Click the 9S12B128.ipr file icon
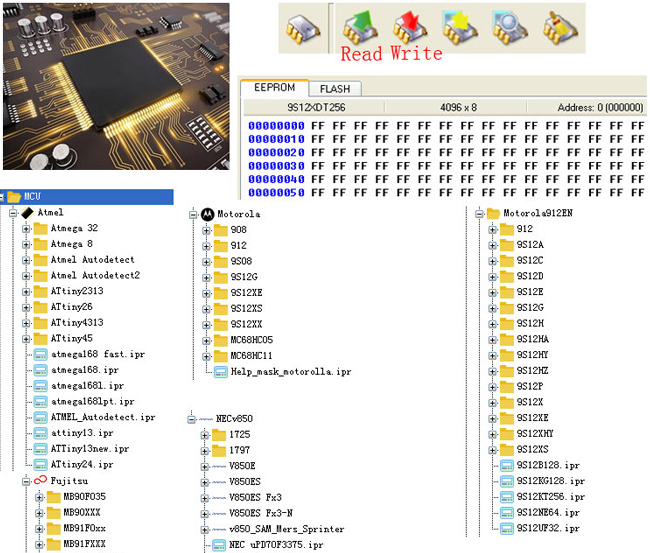This screenshot has width=650, height=553. [507, 466]
